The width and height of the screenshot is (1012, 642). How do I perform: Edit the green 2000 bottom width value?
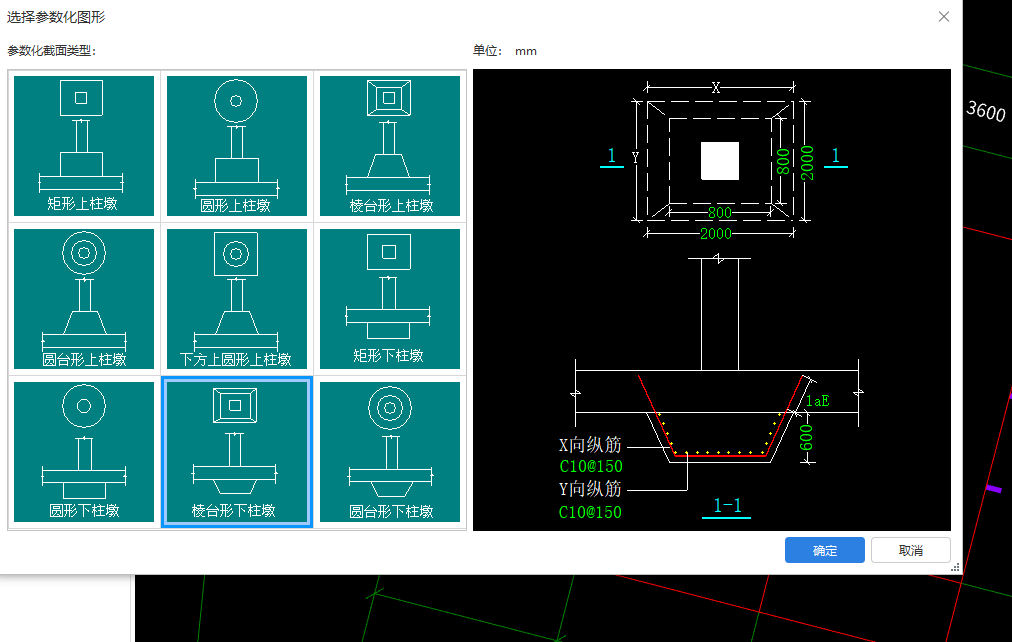coord(716,234)
